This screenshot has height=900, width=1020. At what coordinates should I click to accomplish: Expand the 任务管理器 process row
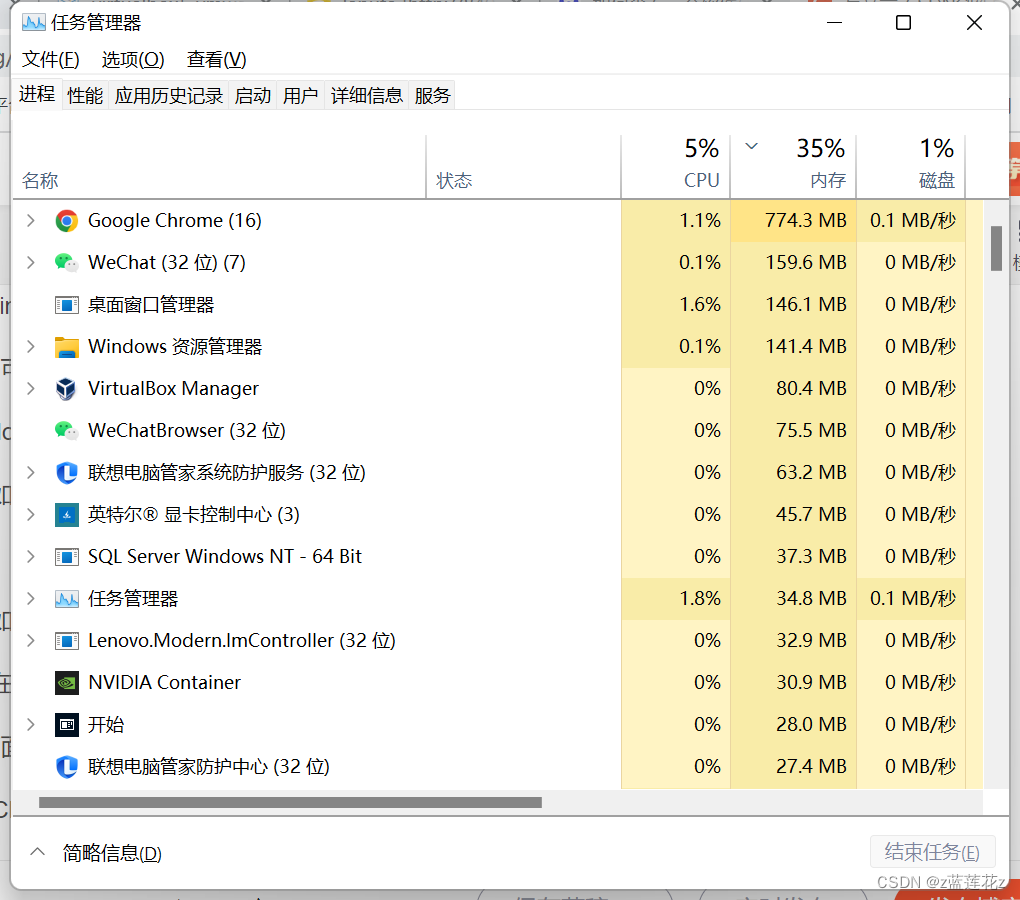point(31,599)
